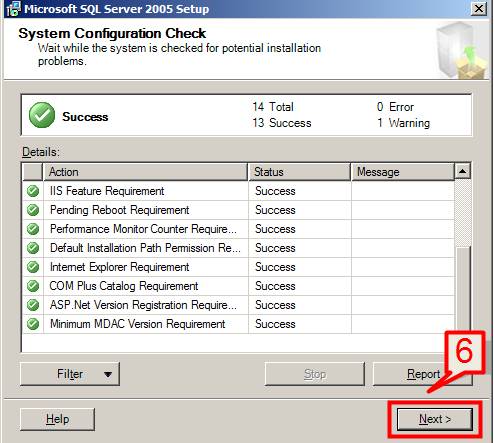Select the Pending Reboot Requirement row

coord(238,210)
